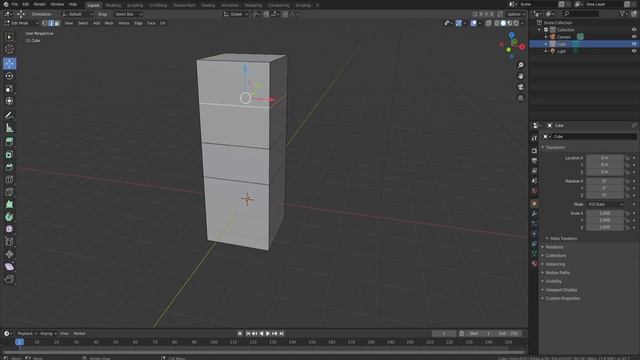
Task: Switch to face select mode
Action: pos(57,23)
